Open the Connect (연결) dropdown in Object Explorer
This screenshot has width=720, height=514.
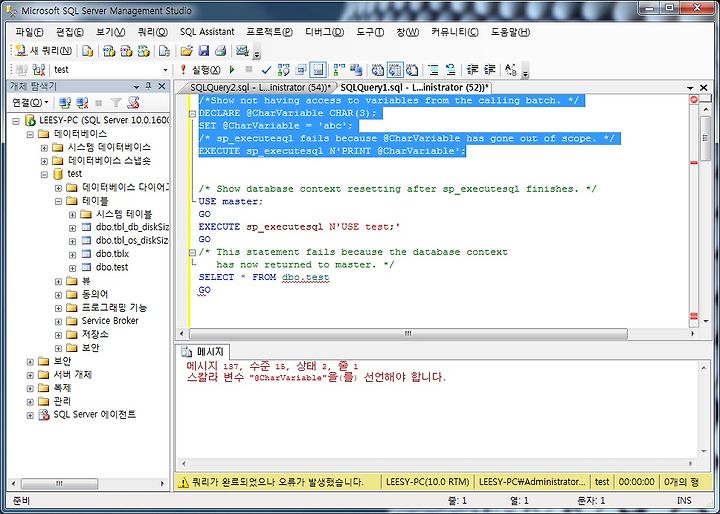[x=30, y=102]
